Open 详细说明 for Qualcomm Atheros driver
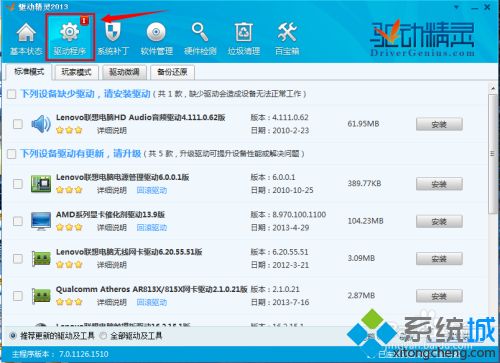500x363 pixels. tap(112, 302)
